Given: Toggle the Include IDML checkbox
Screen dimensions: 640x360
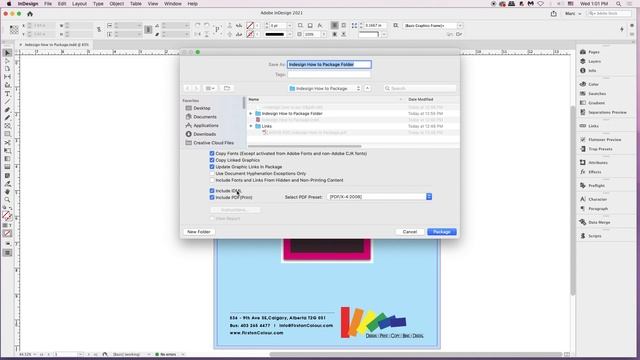Looking at the screenshot, I should 212,191.
